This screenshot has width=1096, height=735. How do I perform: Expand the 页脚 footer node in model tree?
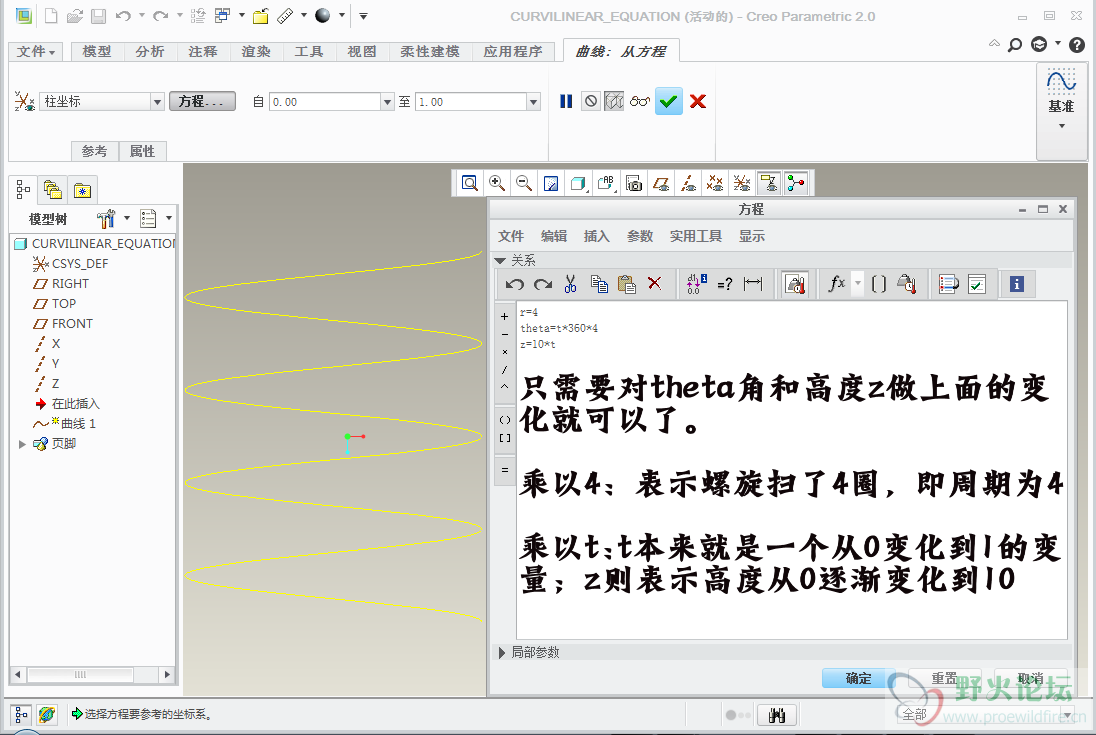pos(22,444)
